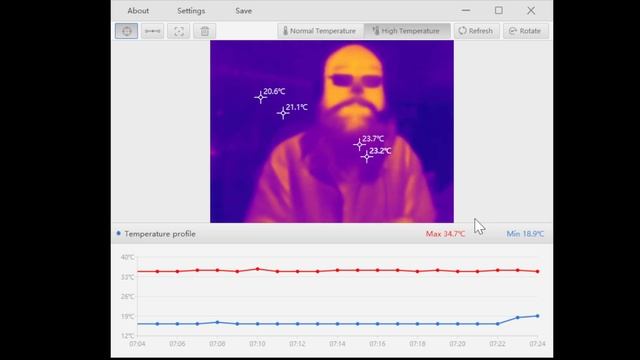Select the 23.7℃ measurement point marker
This screenshot has height=360, width=640.
coord(359,144)
